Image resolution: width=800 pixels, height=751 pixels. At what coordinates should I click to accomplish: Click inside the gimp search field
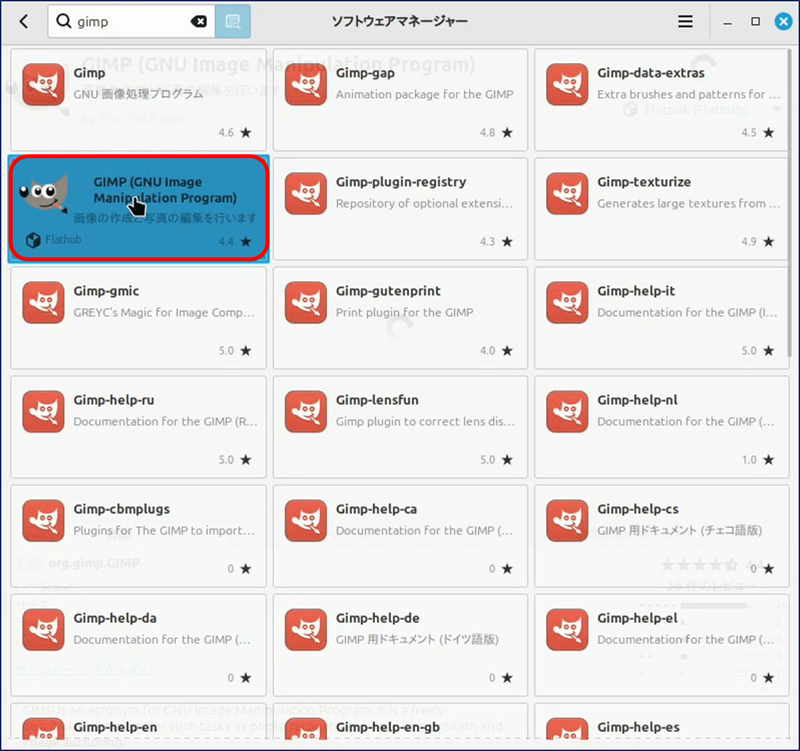pos(132,21)
